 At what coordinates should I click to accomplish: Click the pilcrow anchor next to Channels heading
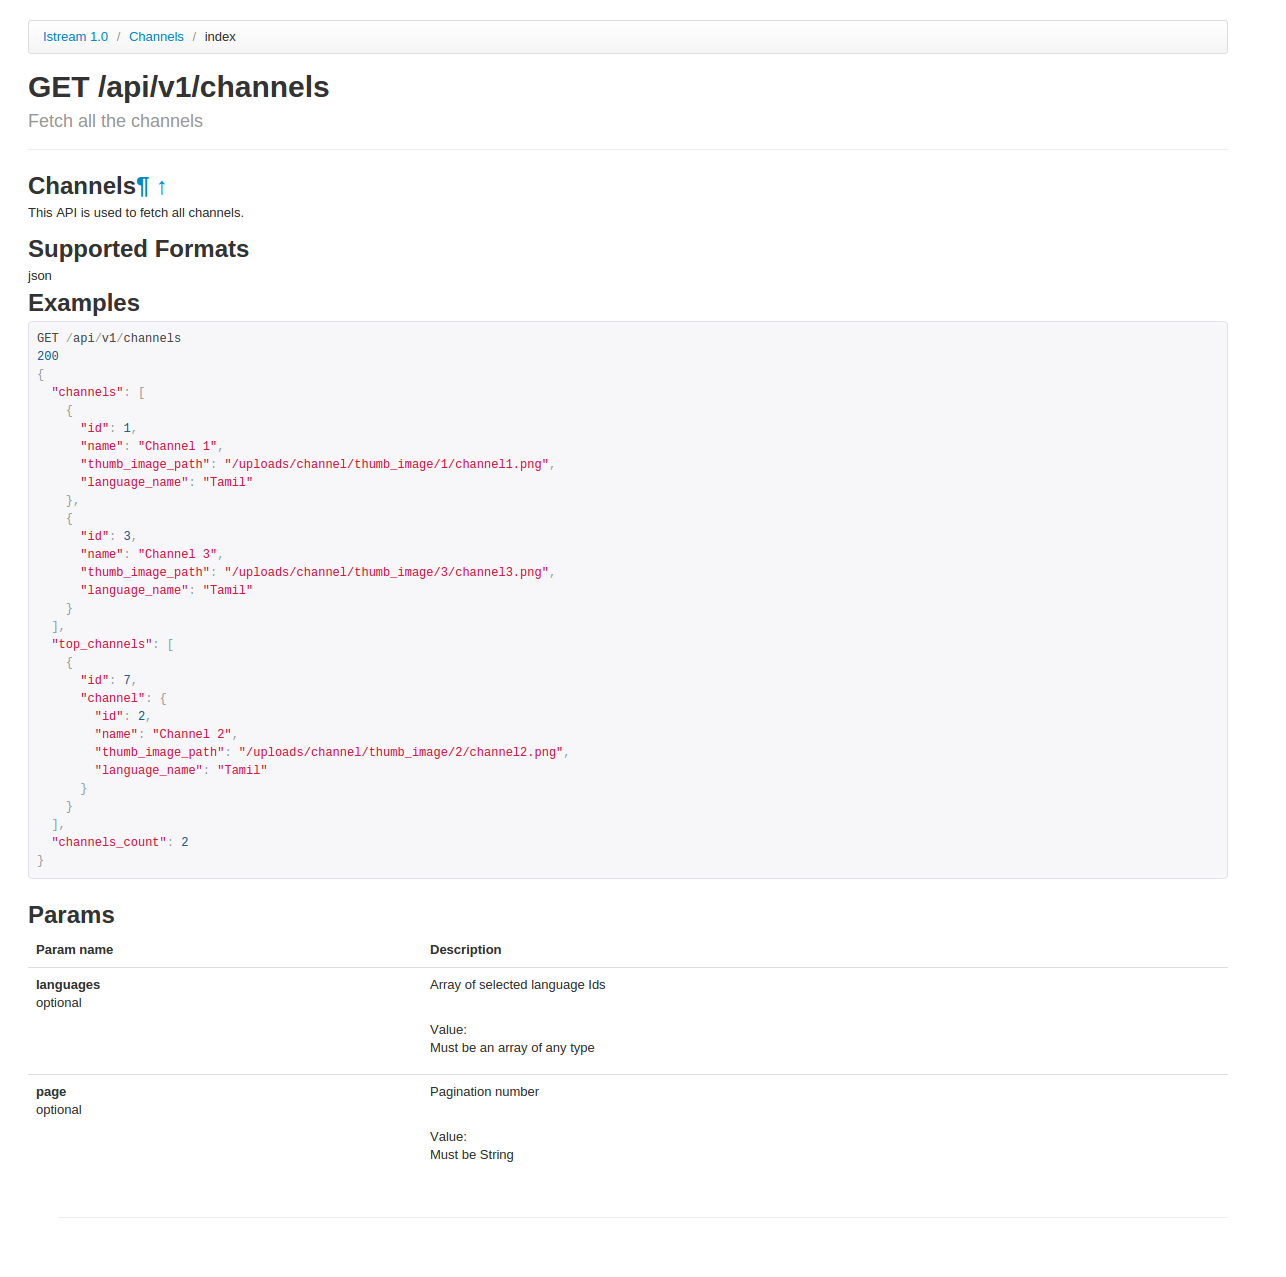[143, 187]
